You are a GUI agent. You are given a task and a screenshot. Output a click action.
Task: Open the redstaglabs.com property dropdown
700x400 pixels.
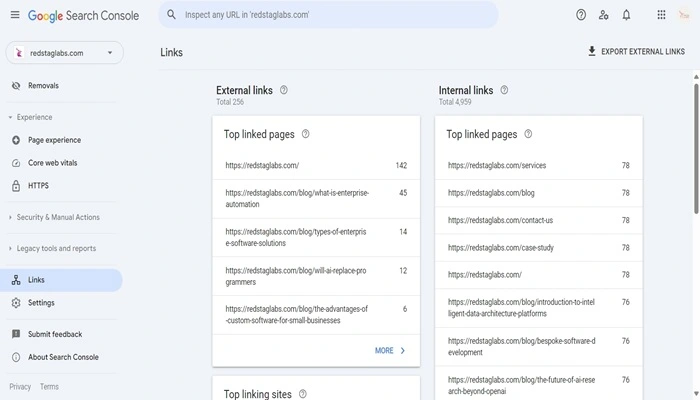point(65,52)
